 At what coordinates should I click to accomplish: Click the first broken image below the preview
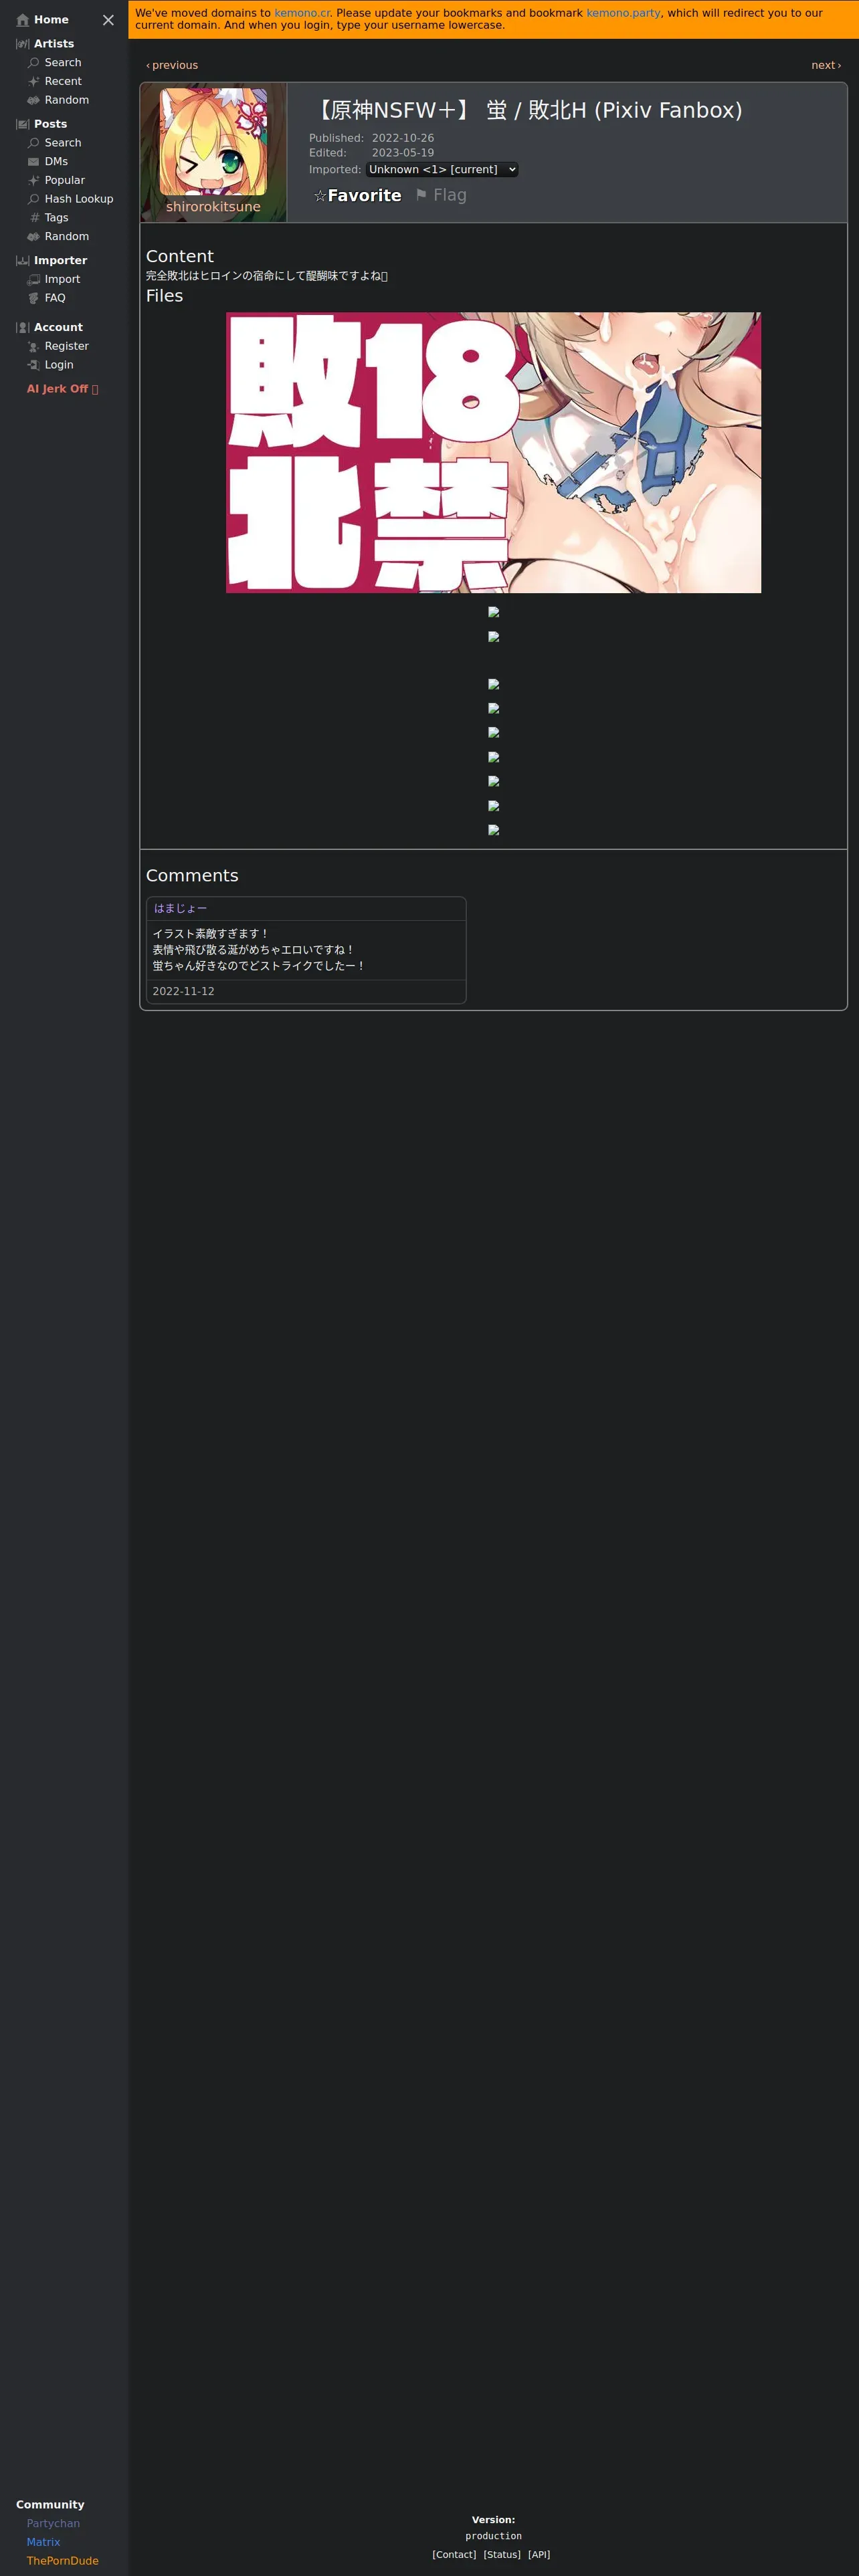pyautogui.click(x=493, y=612)
